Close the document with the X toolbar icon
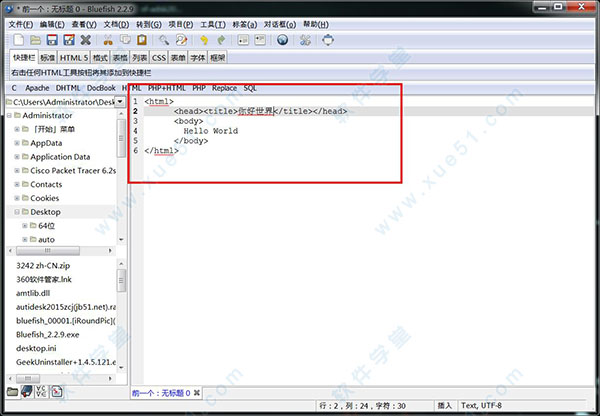 click(x=86, y=40)
